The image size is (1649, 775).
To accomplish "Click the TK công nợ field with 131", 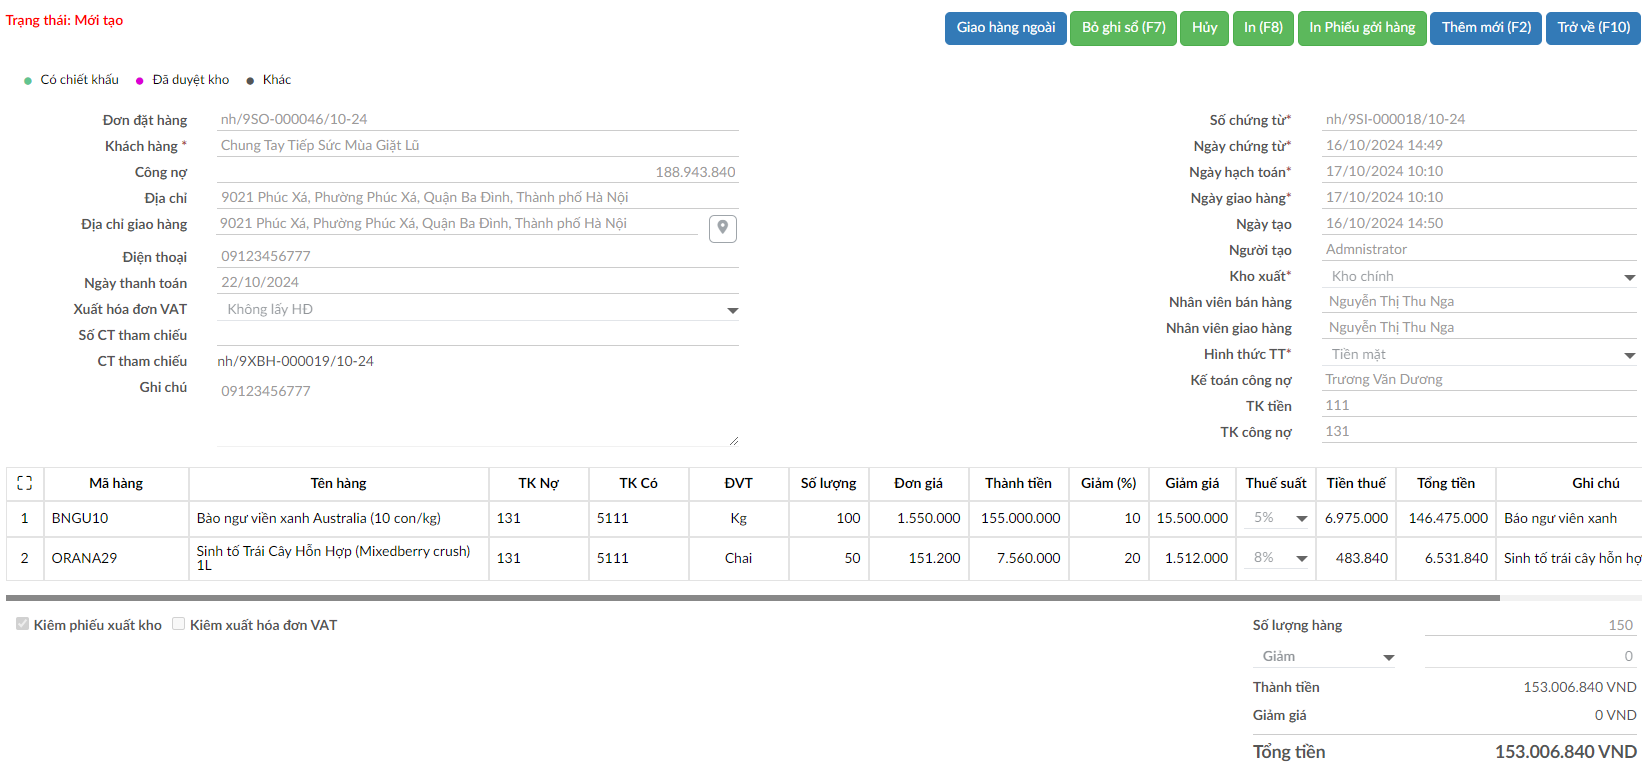I will [x=1480, y=431].
